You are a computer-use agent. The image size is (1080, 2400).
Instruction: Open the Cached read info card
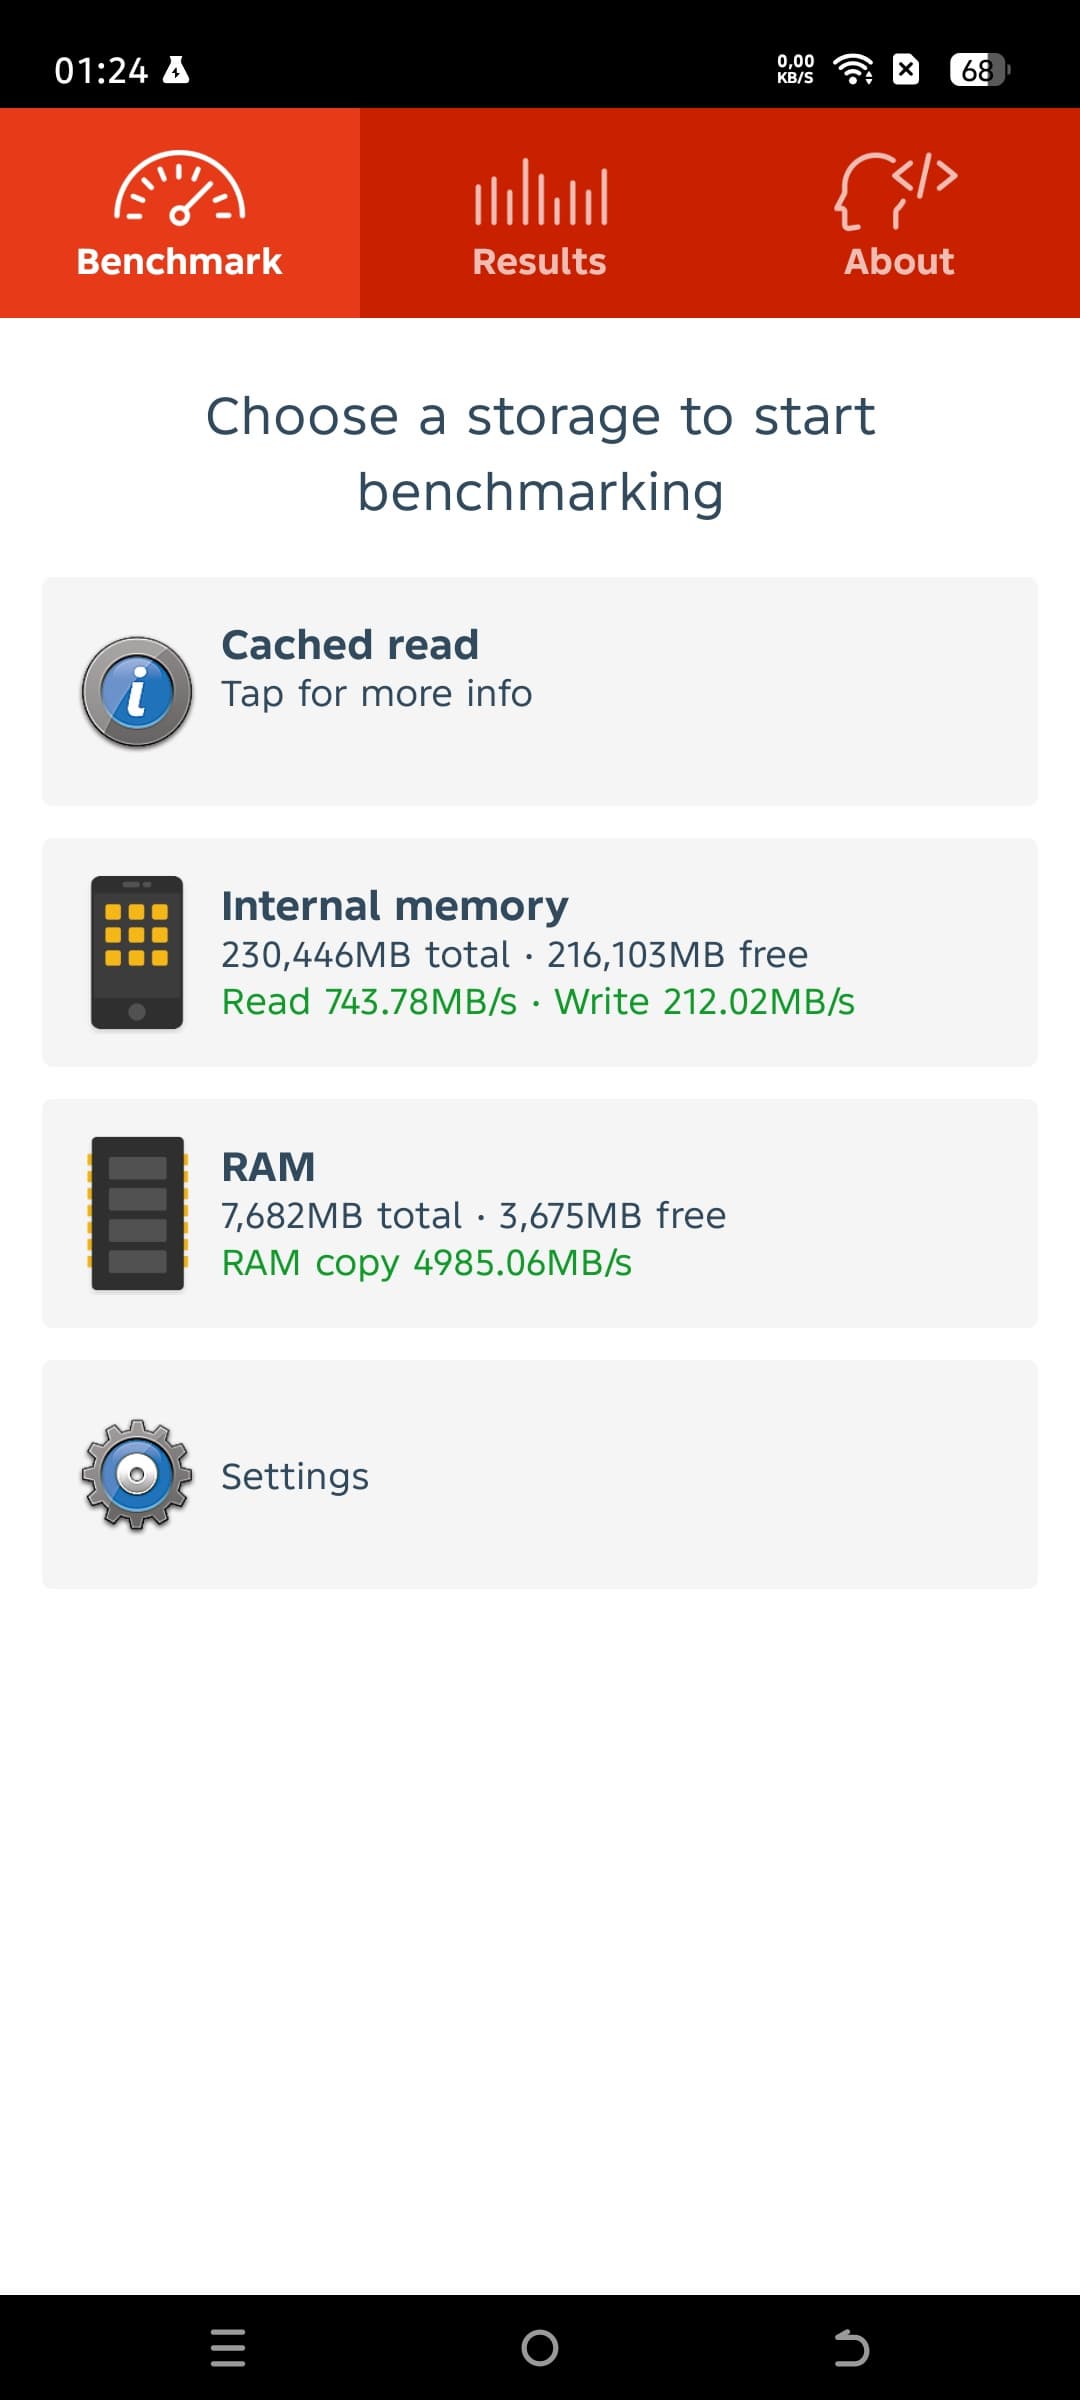pyautogui.click(x=540, y=691)
